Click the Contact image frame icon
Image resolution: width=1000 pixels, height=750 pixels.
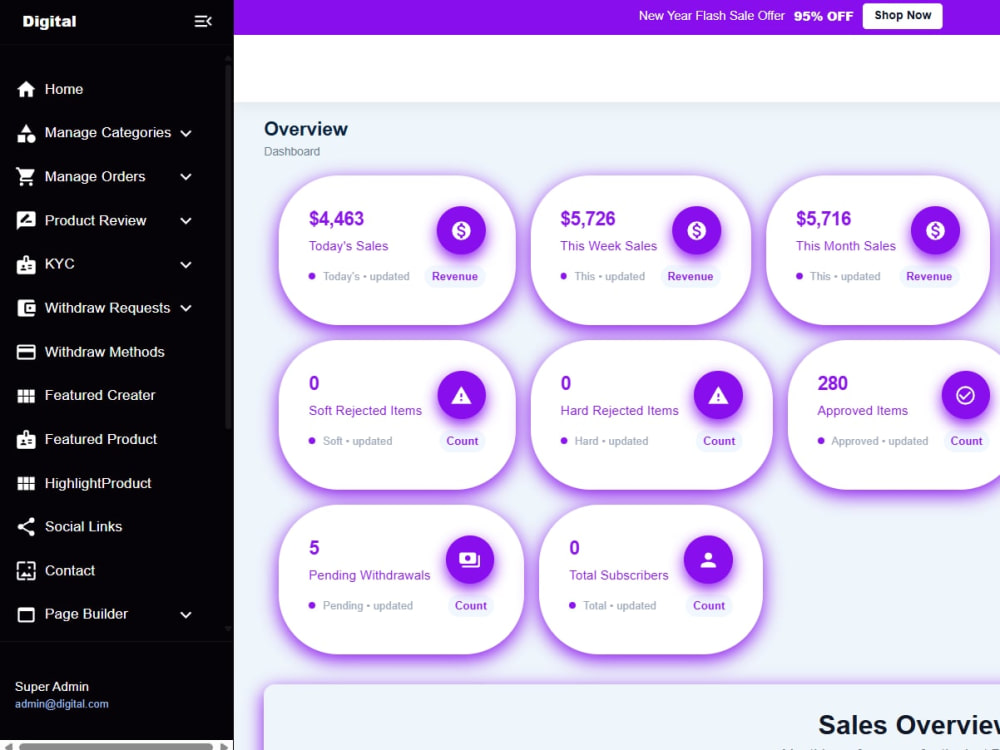[x=26, y=571]
